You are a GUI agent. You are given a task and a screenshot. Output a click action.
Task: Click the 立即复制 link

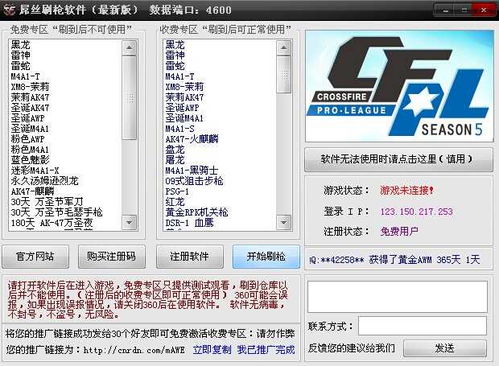click(212, 350)
